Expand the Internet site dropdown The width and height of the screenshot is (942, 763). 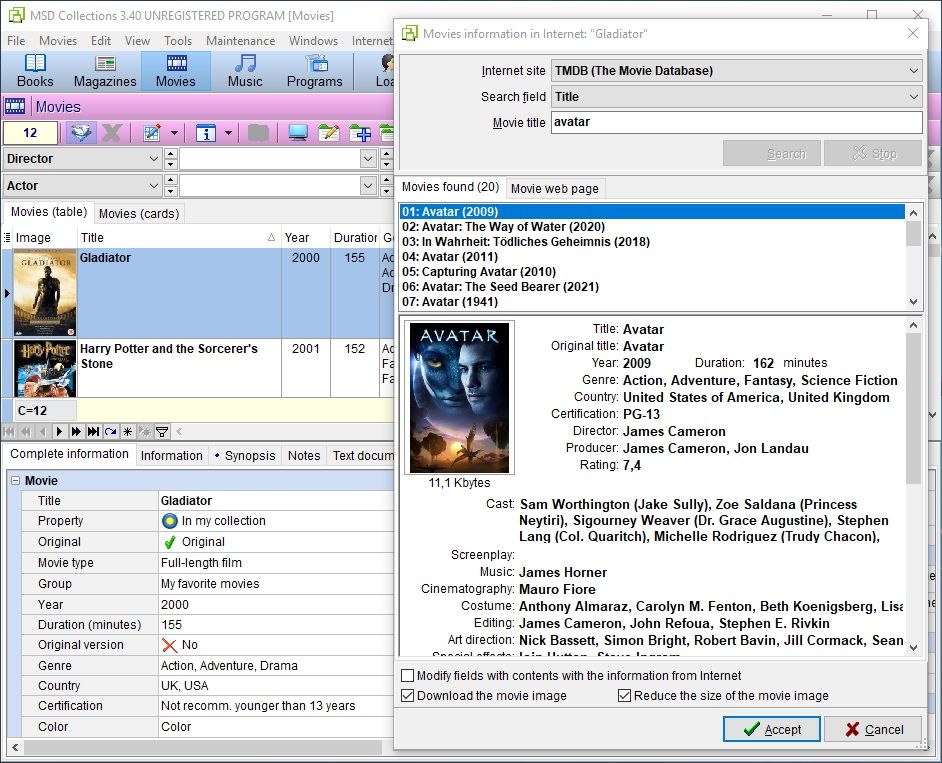point(913,71)
